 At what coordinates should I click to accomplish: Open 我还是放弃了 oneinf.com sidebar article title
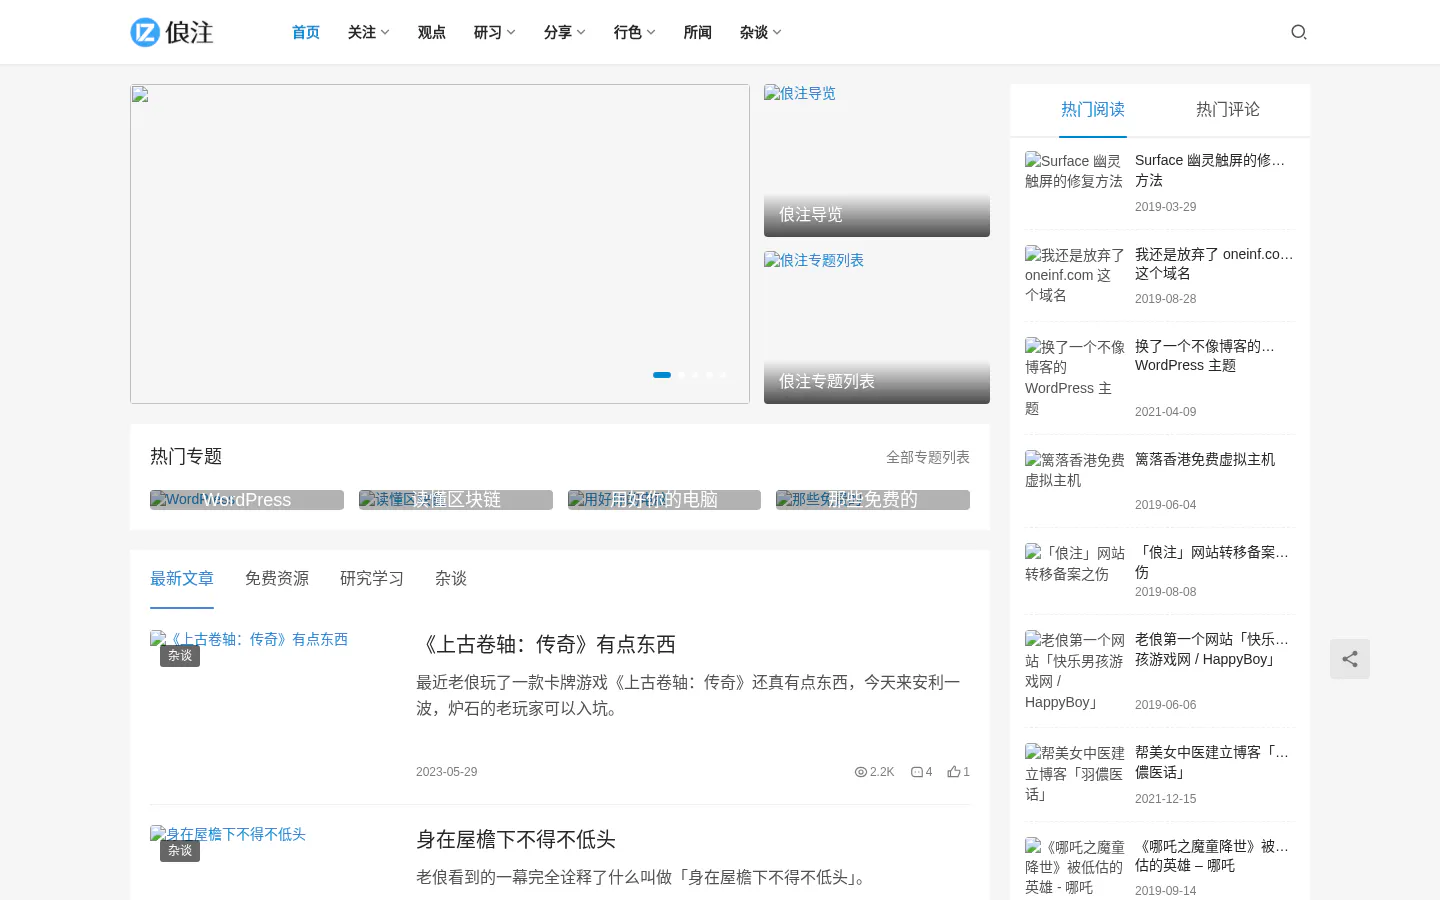click(1215, 264)
